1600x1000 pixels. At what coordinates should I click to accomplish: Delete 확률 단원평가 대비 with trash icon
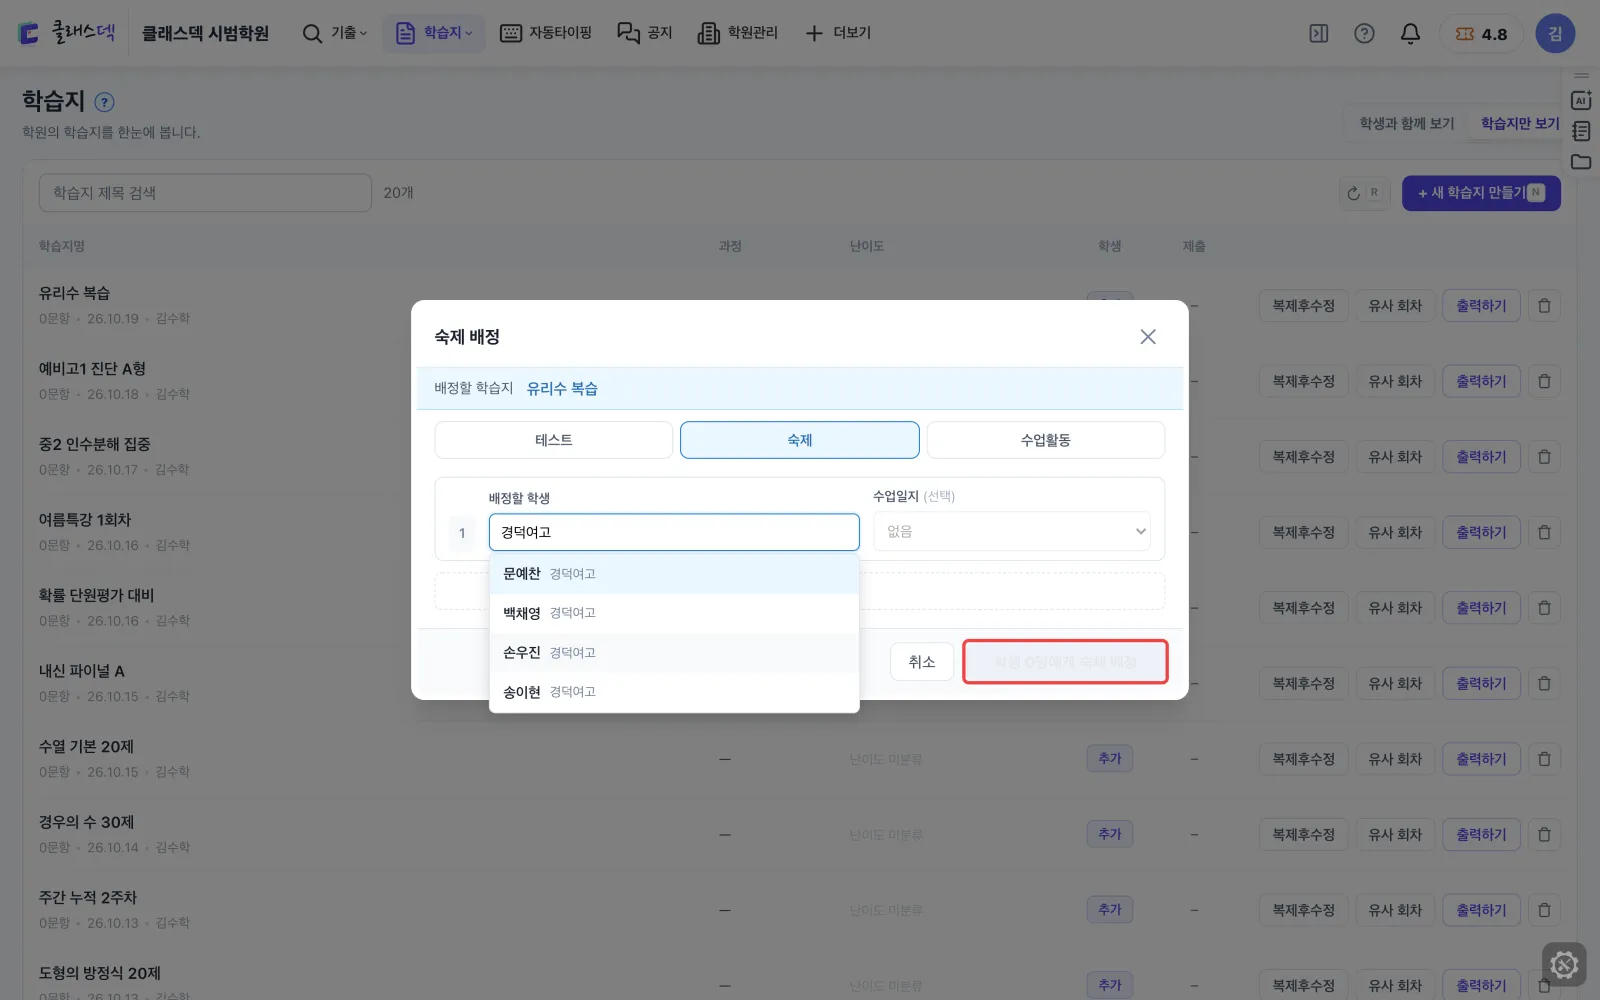pos(1544,608)
